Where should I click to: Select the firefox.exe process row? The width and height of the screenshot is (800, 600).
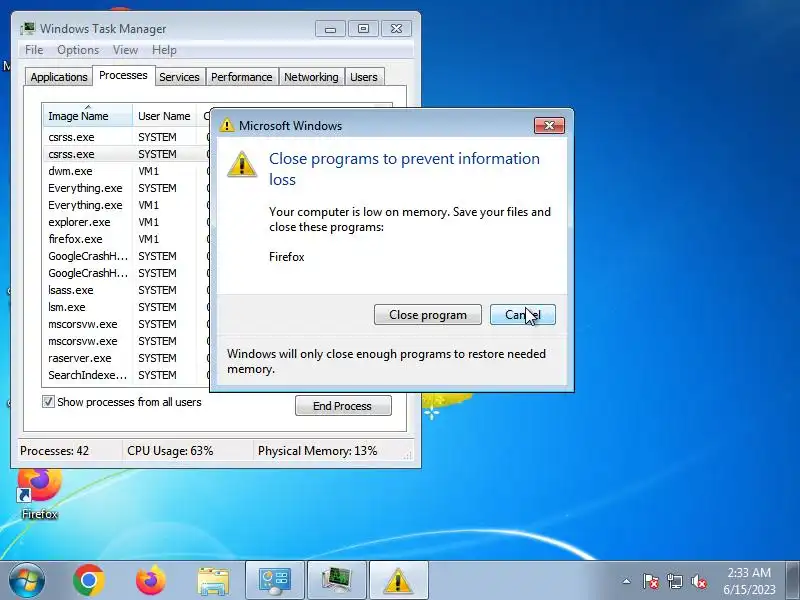click(x=126, y=239)
